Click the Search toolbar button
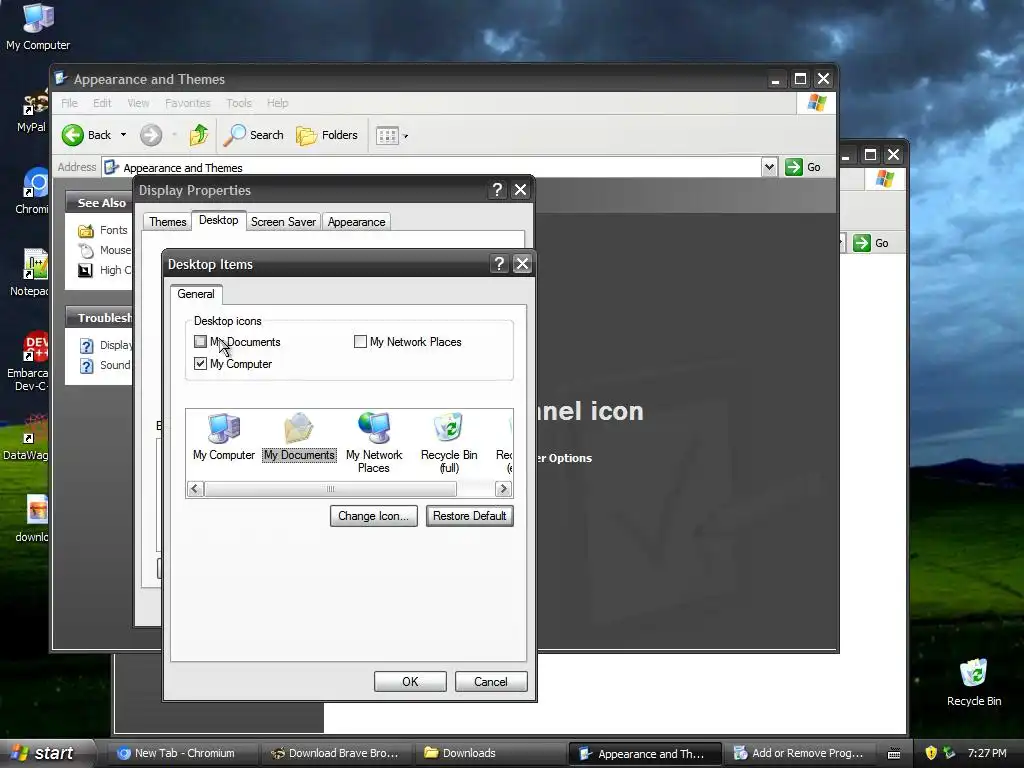 tap(253, 135)
